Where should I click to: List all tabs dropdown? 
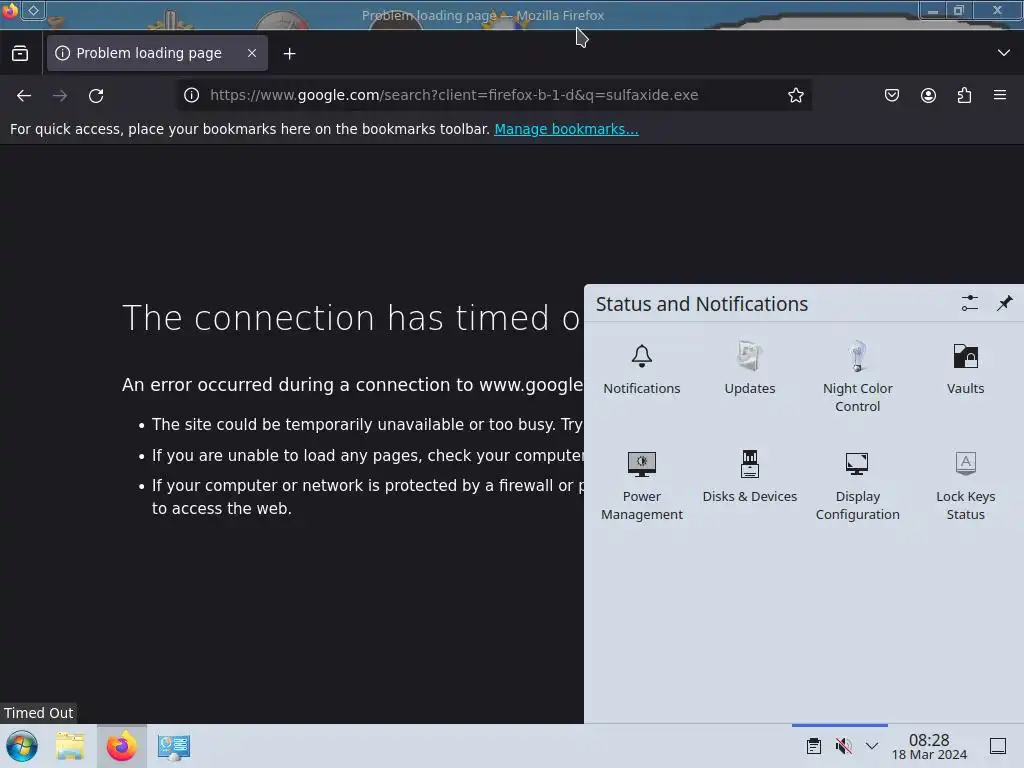point(1004,53)
